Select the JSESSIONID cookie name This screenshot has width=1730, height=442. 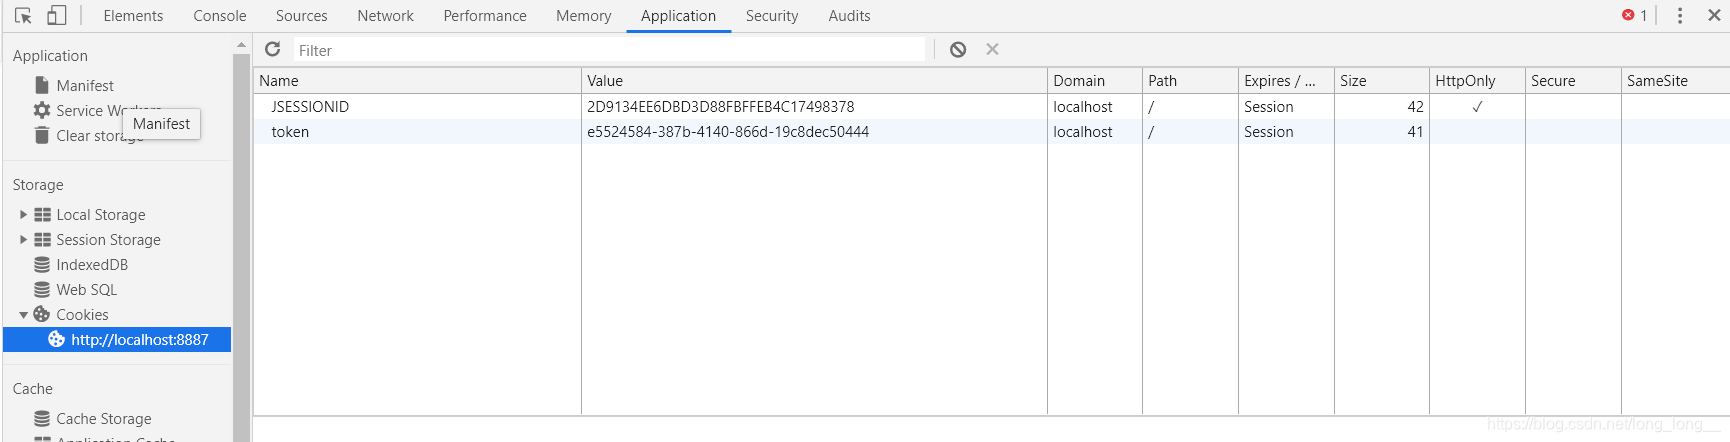pyautogui.click(x=310, y=107)
